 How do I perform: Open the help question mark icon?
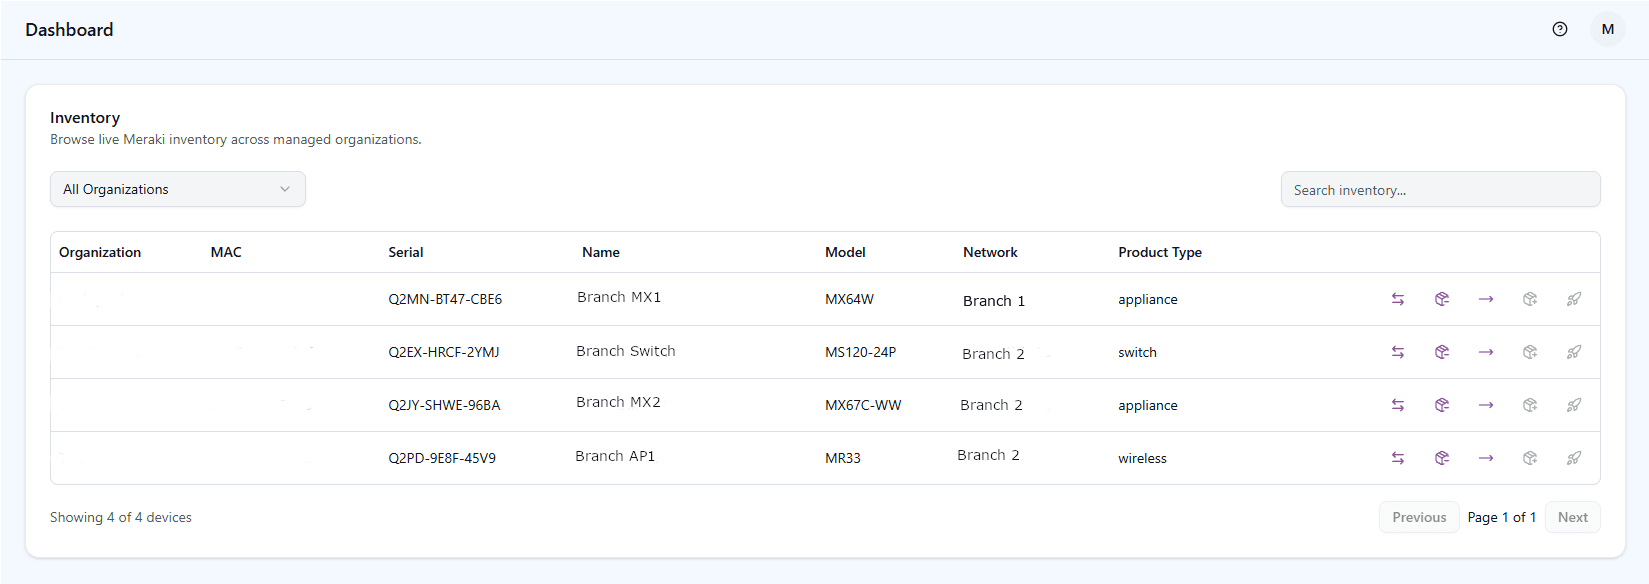click(x=1560, y=29)
